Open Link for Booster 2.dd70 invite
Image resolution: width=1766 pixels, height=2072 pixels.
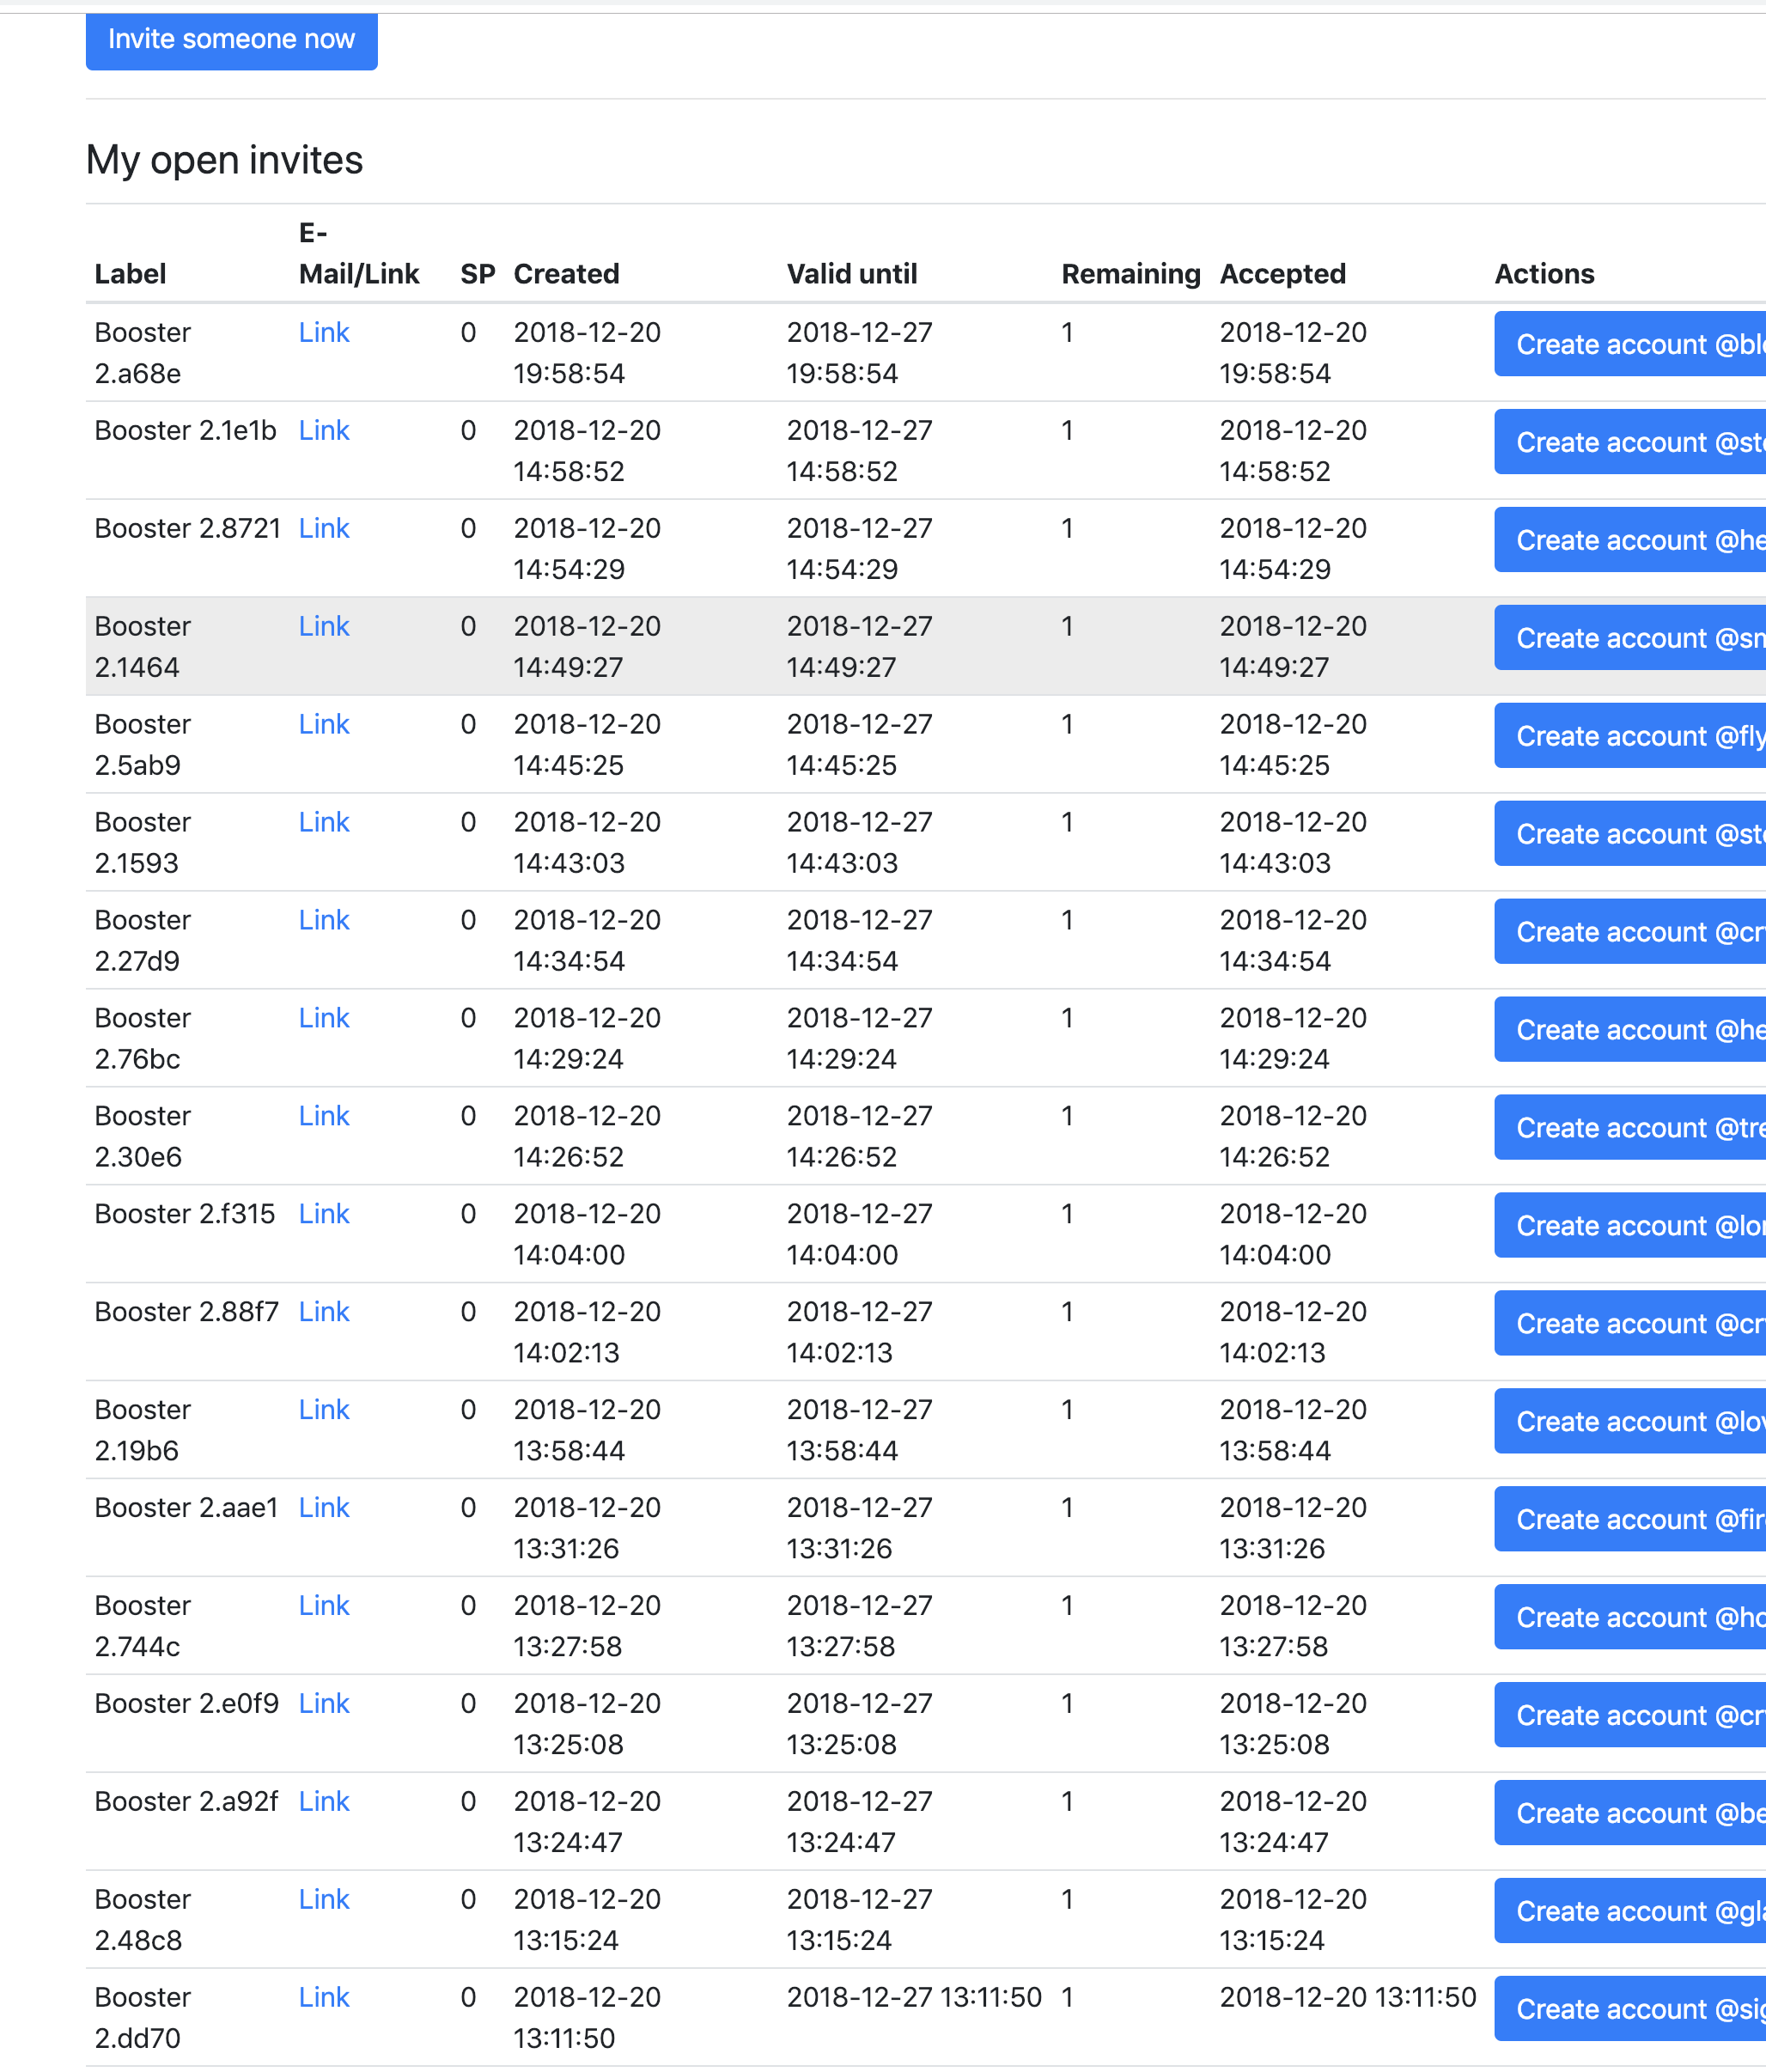pyautogui.click(x=324, y=1997)
